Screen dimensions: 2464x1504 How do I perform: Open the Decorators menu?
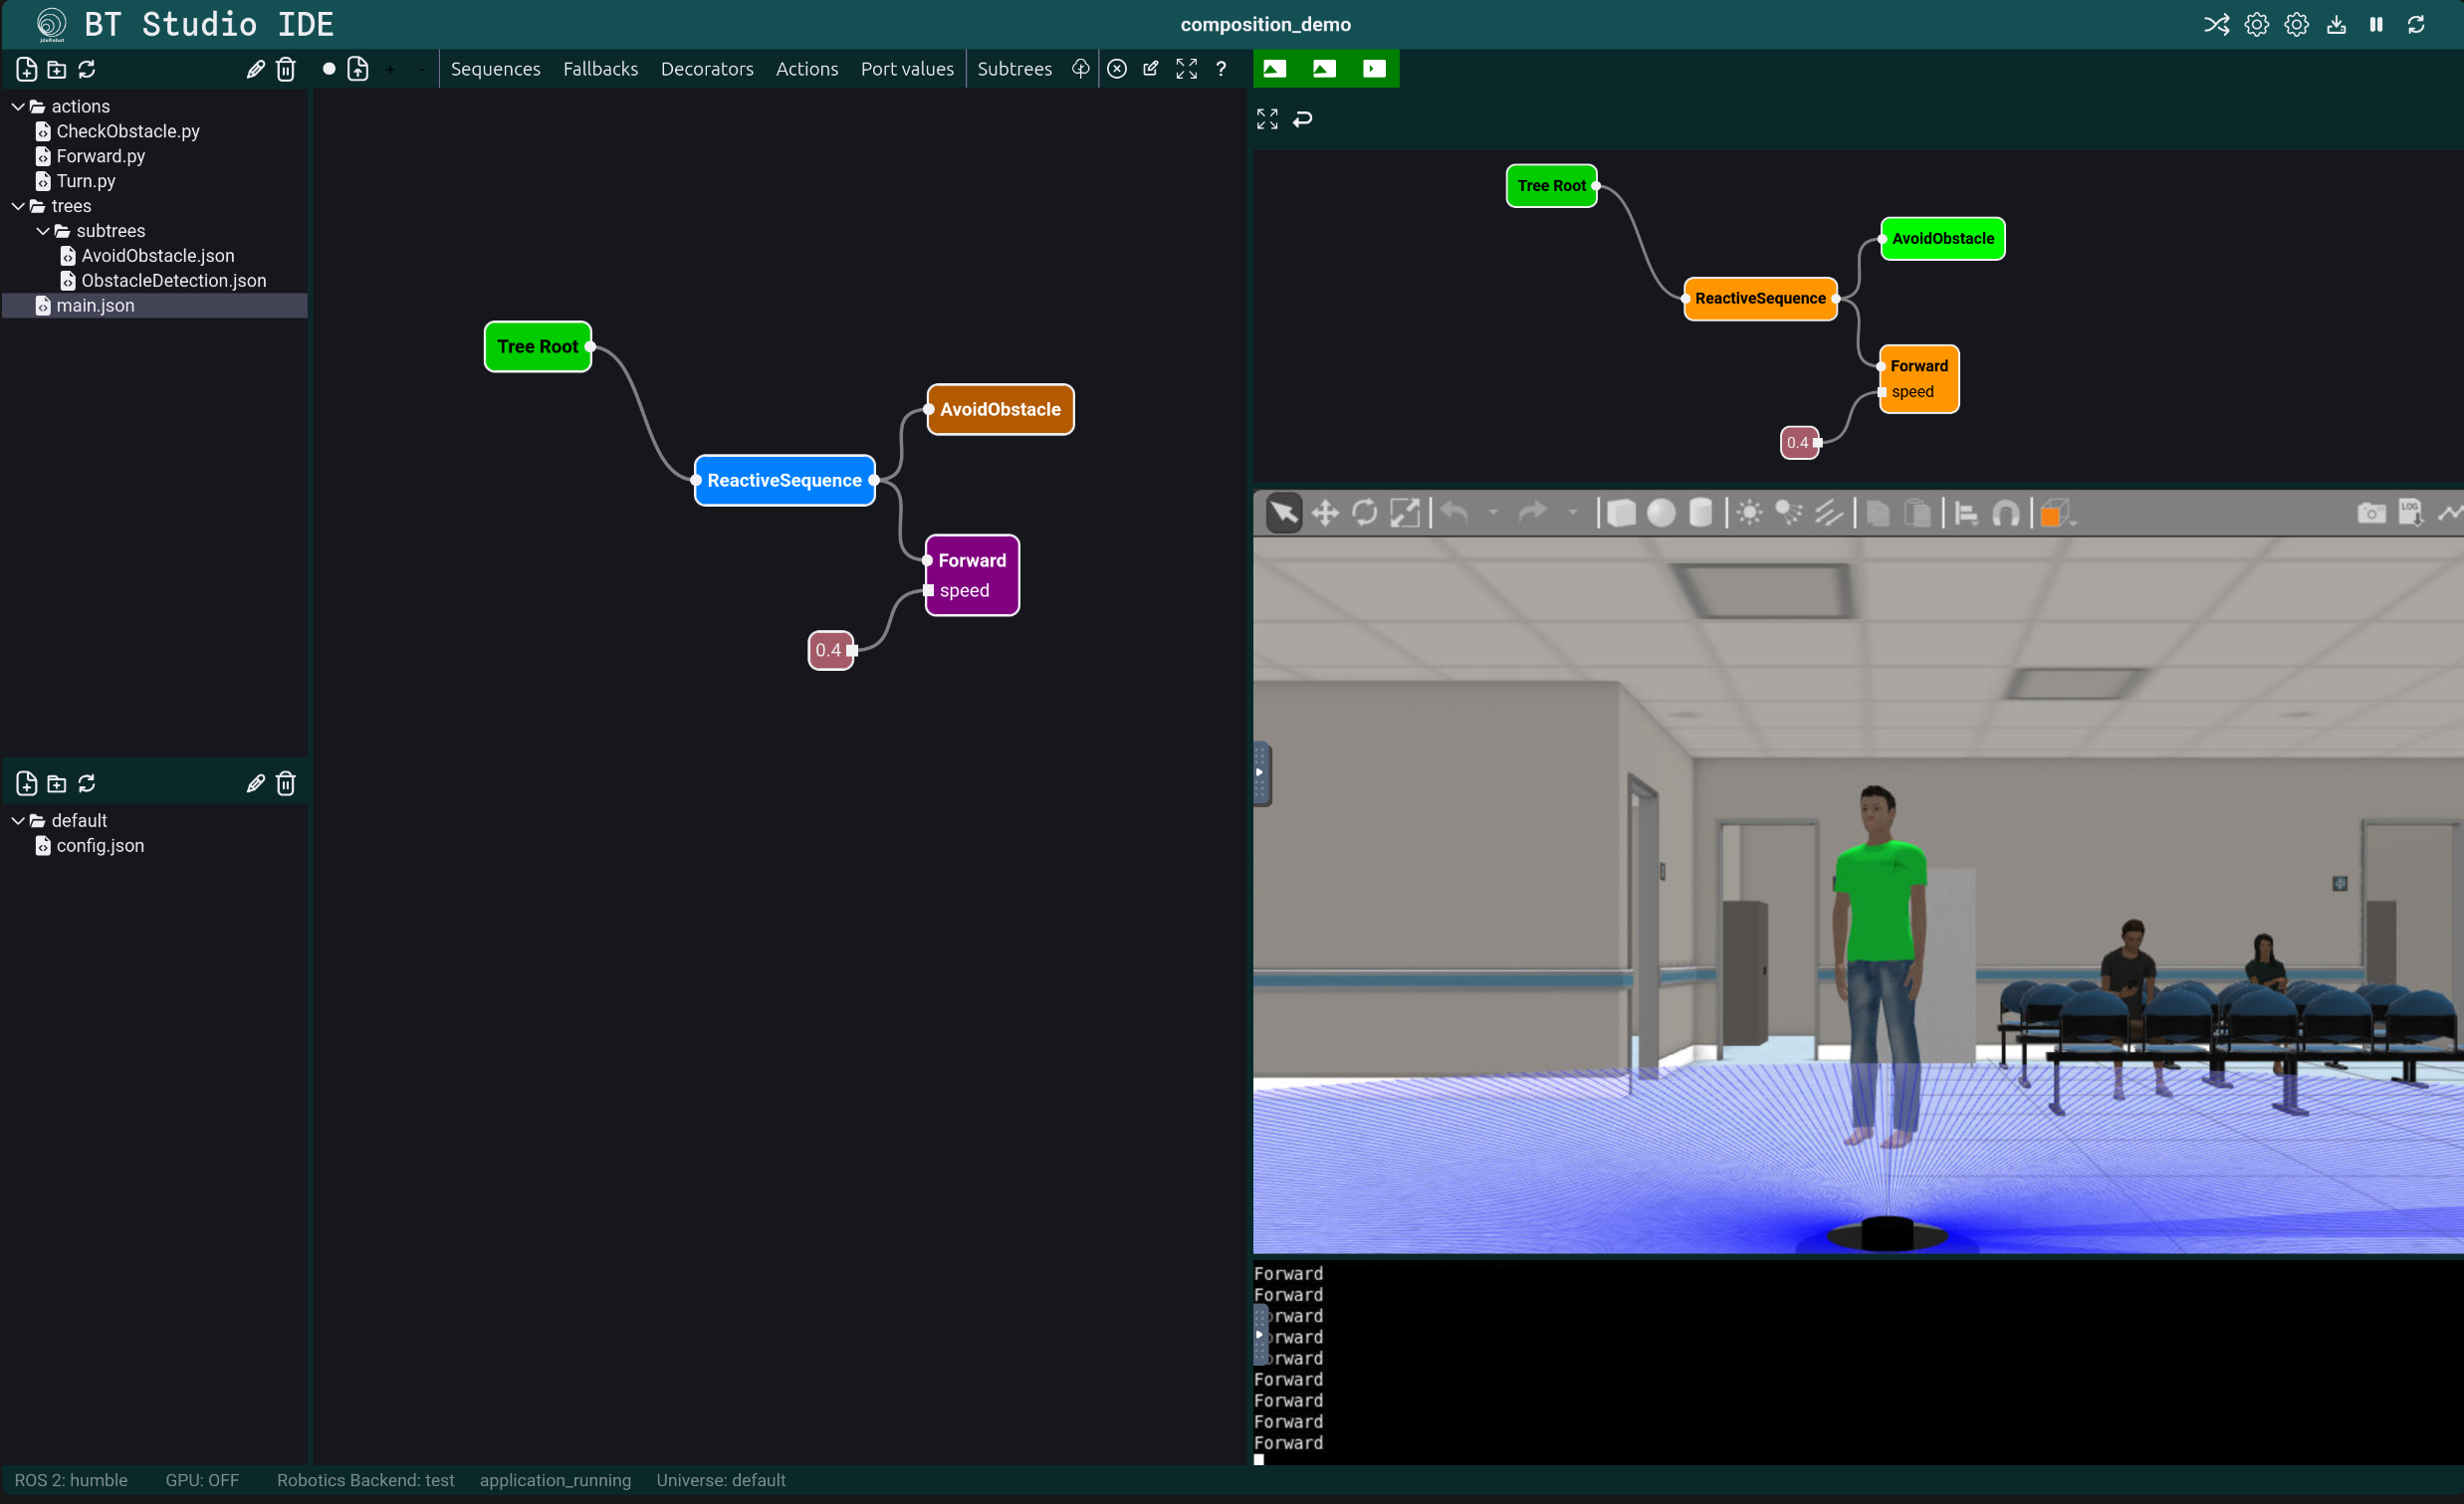pos(707,69)
